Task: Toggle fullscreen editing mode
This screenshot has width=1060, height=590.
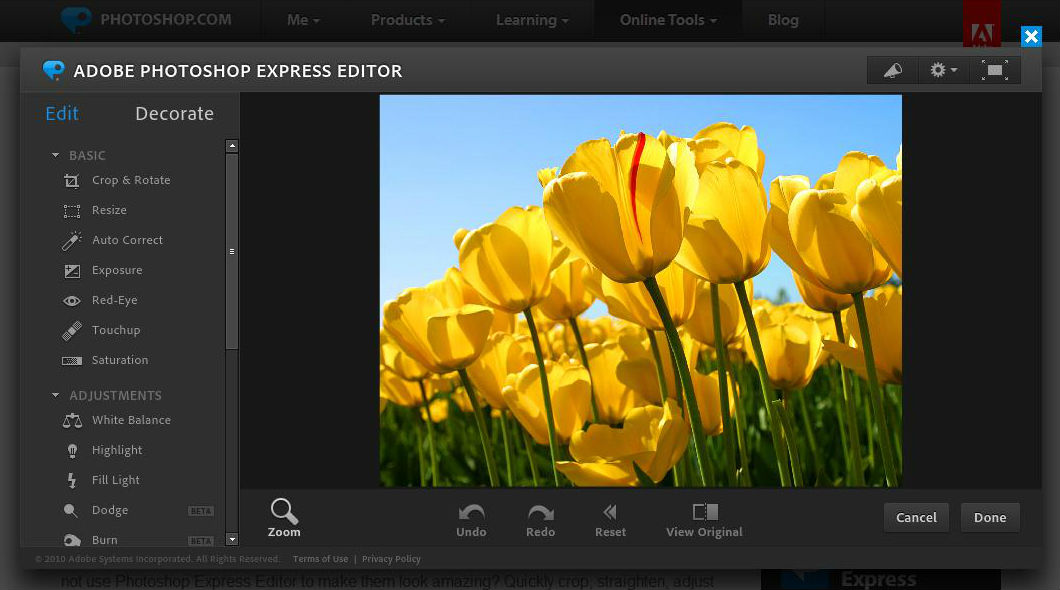Action: coord(995,70)
